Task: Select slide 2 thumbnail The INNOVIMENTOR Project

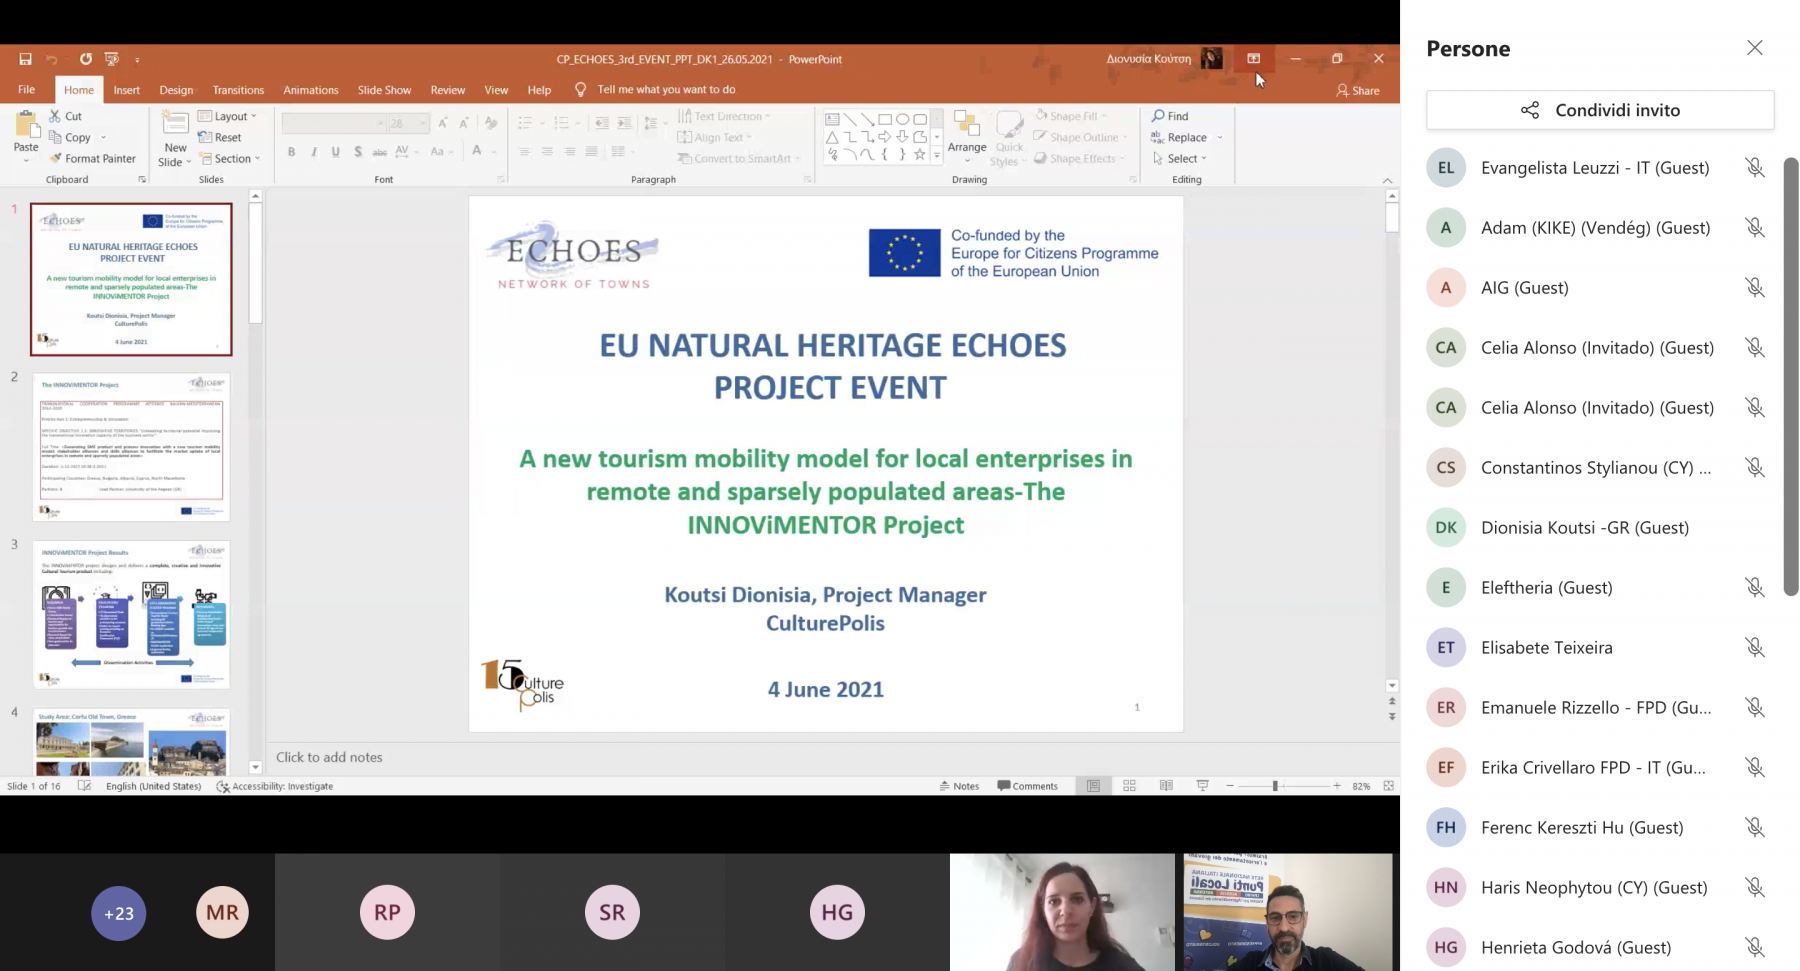Action: click(x=131, y=447)
